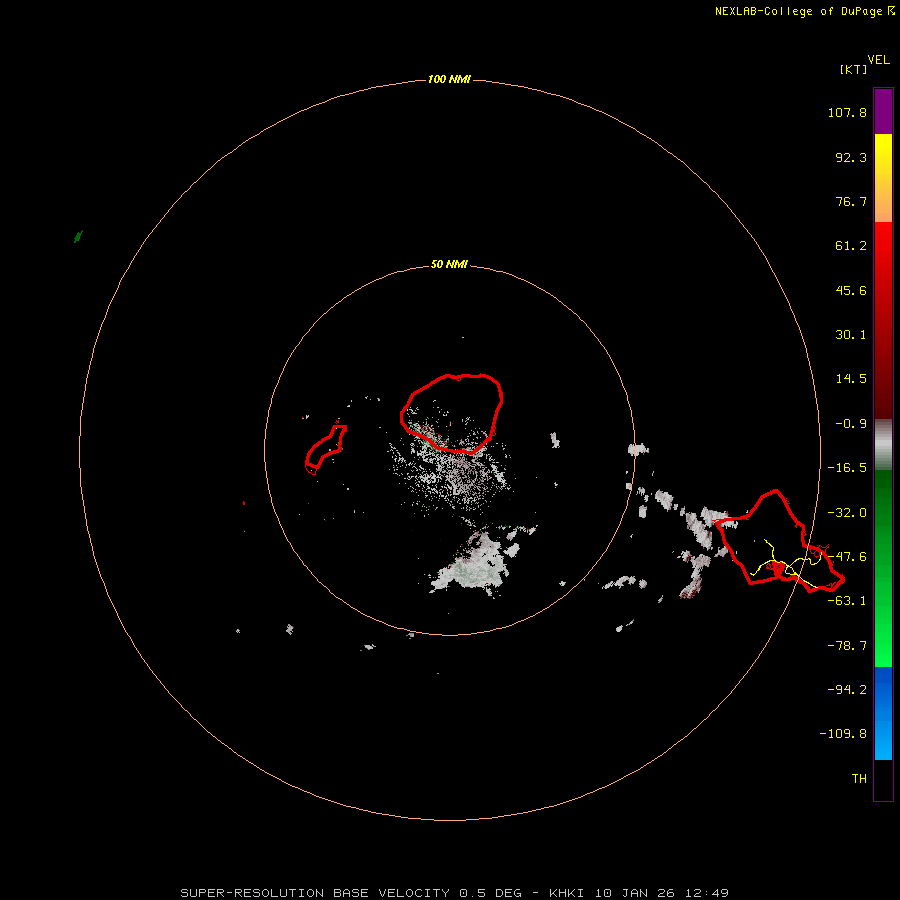Viewport: 900px width, 900px height.
Task: Click the TH threshold label
Action: [x=859, y=778]
